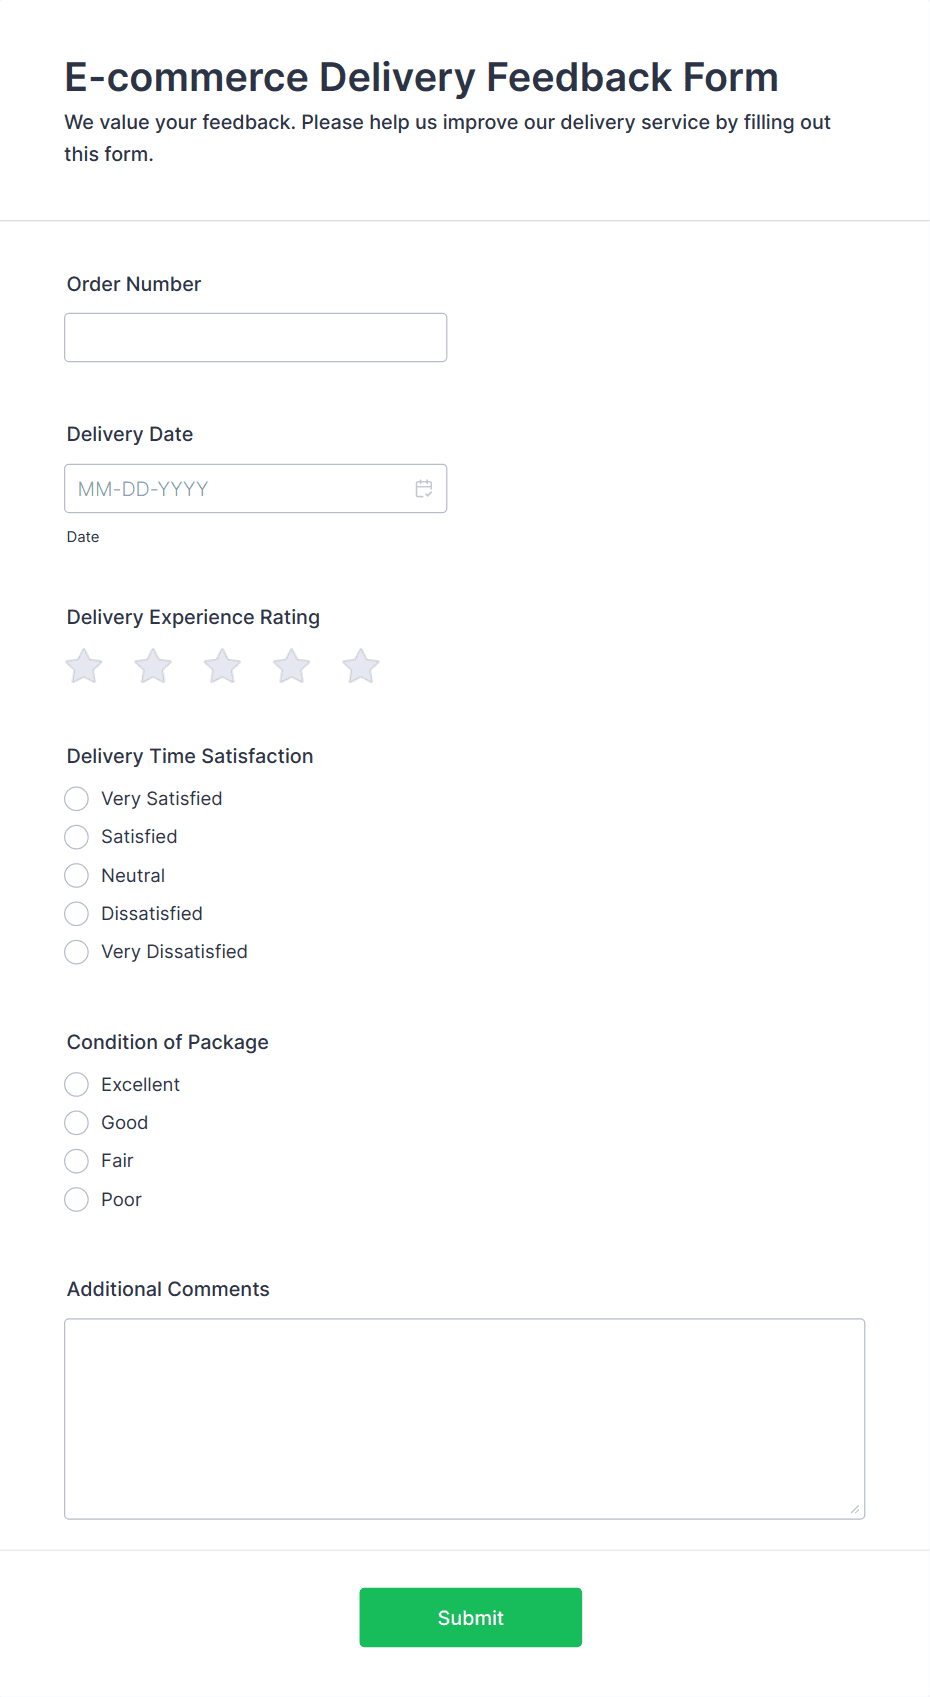The height and width of the screenshot is (1697, 930).
Task: Focus the Delivery Date MM-DD-YYYY field
Action: [255, 489]
